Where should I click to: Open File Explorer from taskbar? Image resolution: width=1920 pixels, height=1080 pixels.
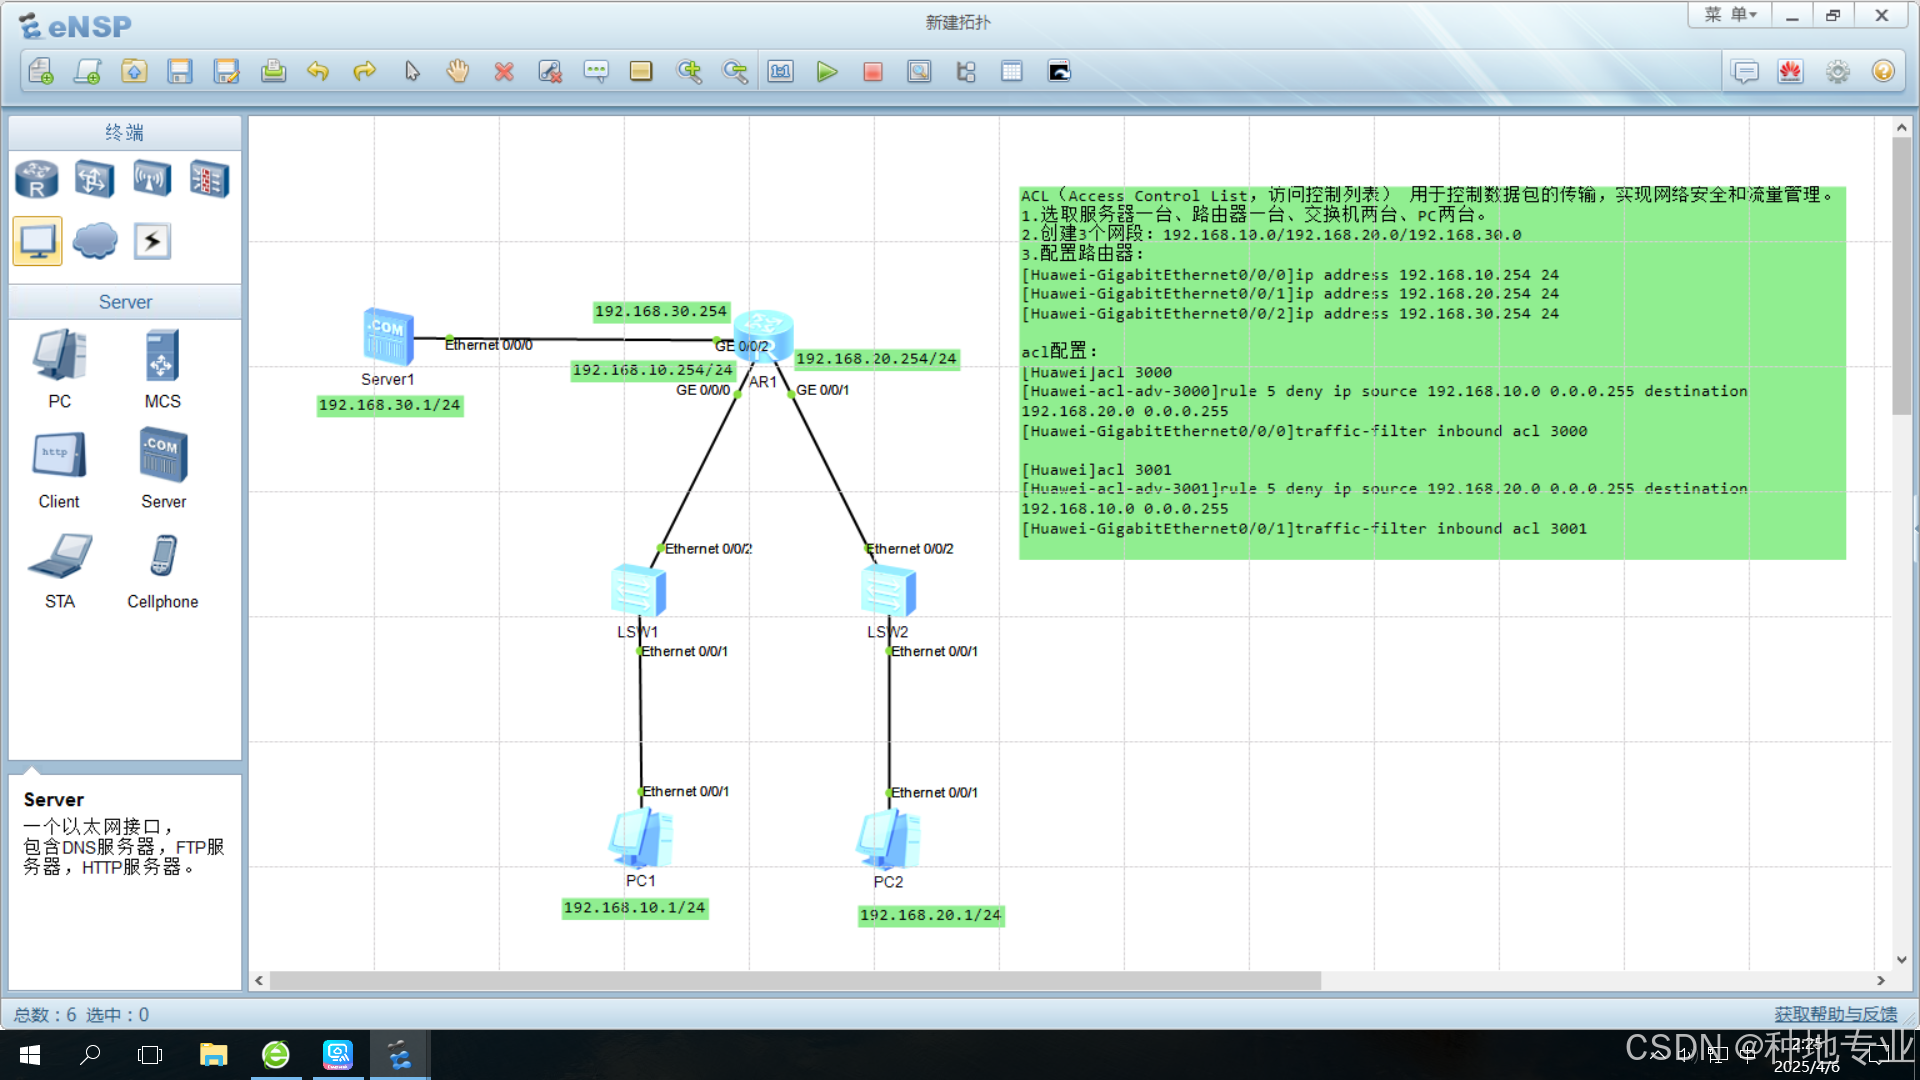(x=213, y=1055)
